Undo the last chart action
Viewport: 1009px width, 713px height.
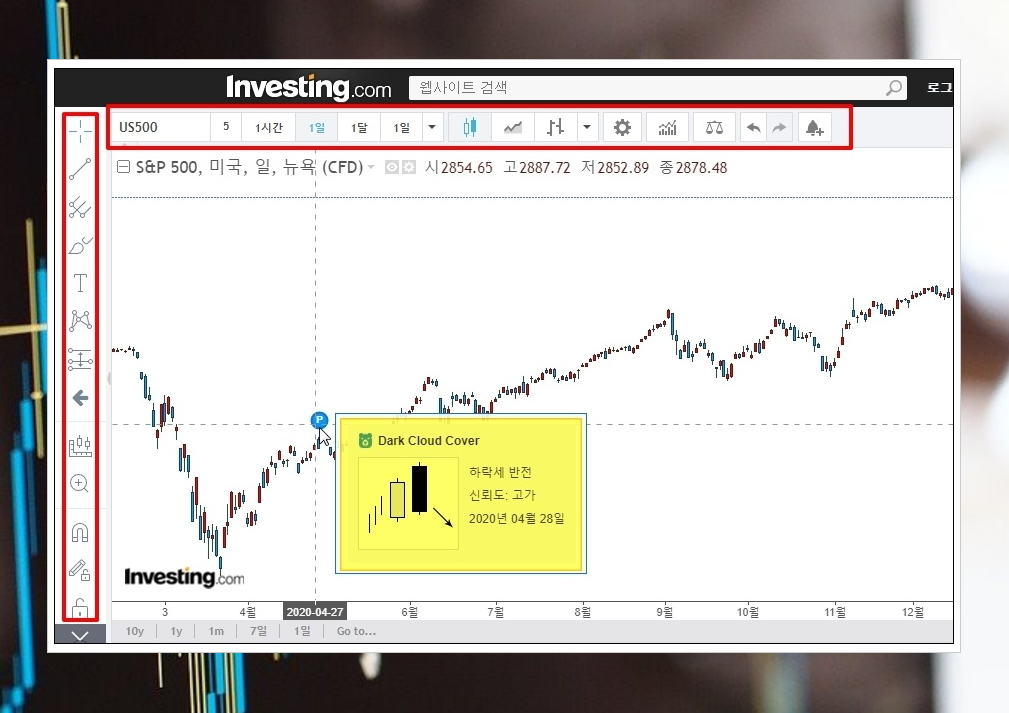[754, 127]
